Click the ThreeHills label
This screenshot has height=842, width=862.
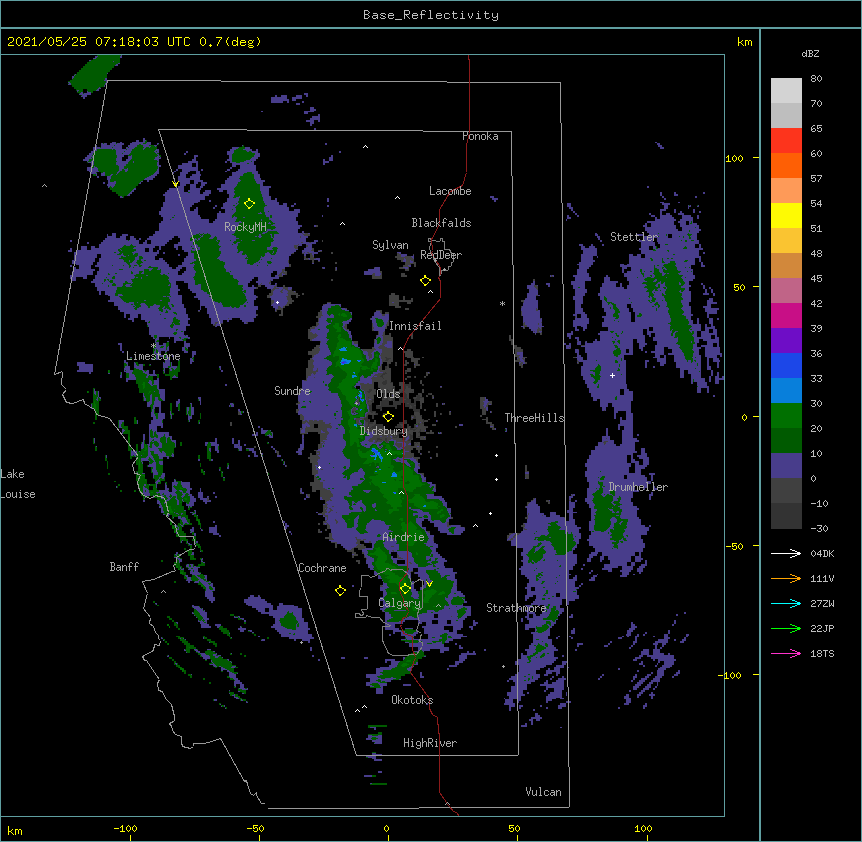point(534,418)
